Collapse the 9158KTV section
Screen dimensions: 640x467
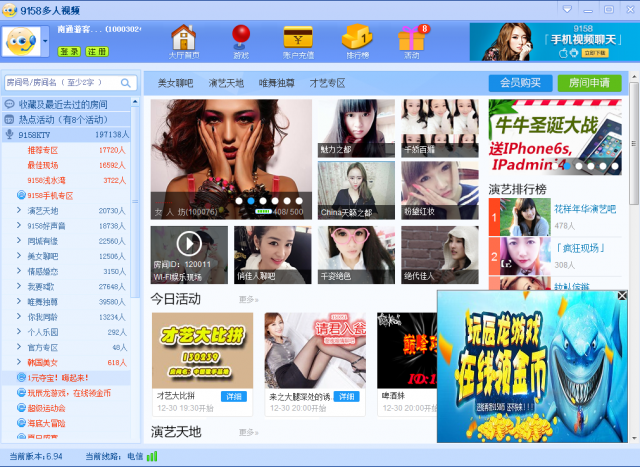[x=9, y=134]
